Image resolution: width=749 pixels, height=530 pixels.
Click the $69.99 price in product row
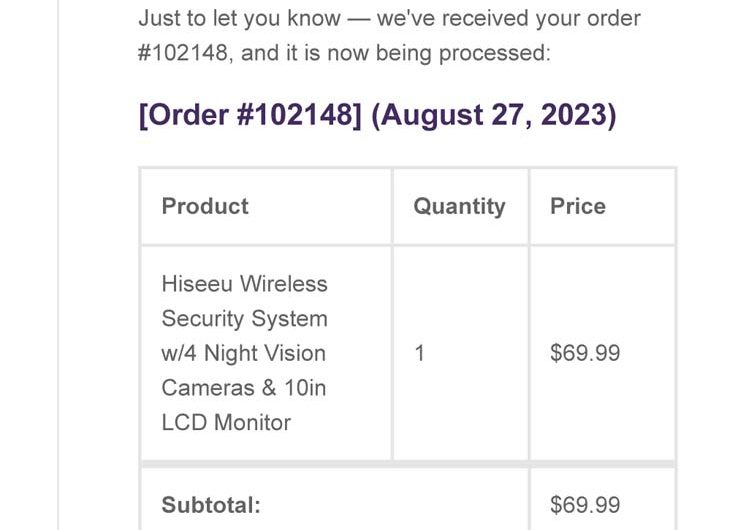[585, 353]
